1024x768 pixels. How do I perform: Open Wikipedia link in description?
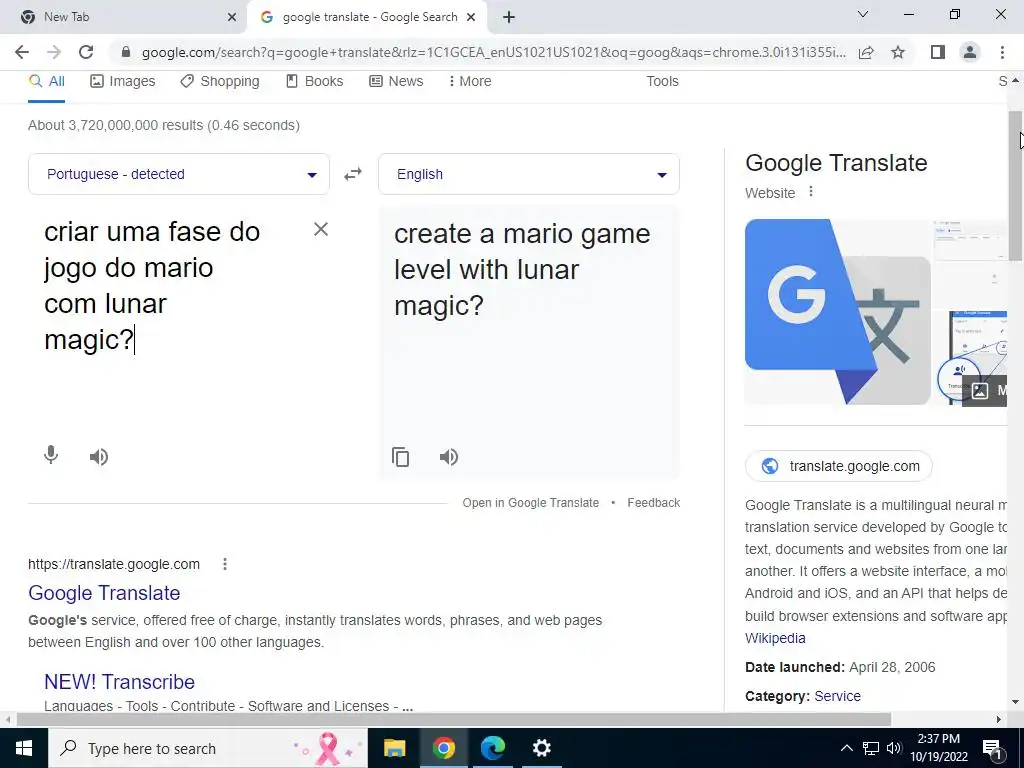click(x=775, y=638)
